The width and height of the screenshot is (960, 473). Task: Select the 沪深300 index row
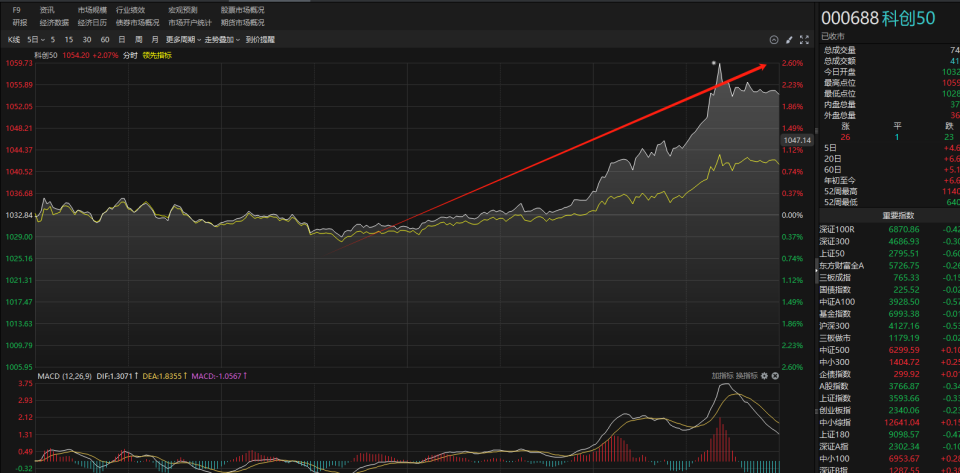[x=890, y=326]
